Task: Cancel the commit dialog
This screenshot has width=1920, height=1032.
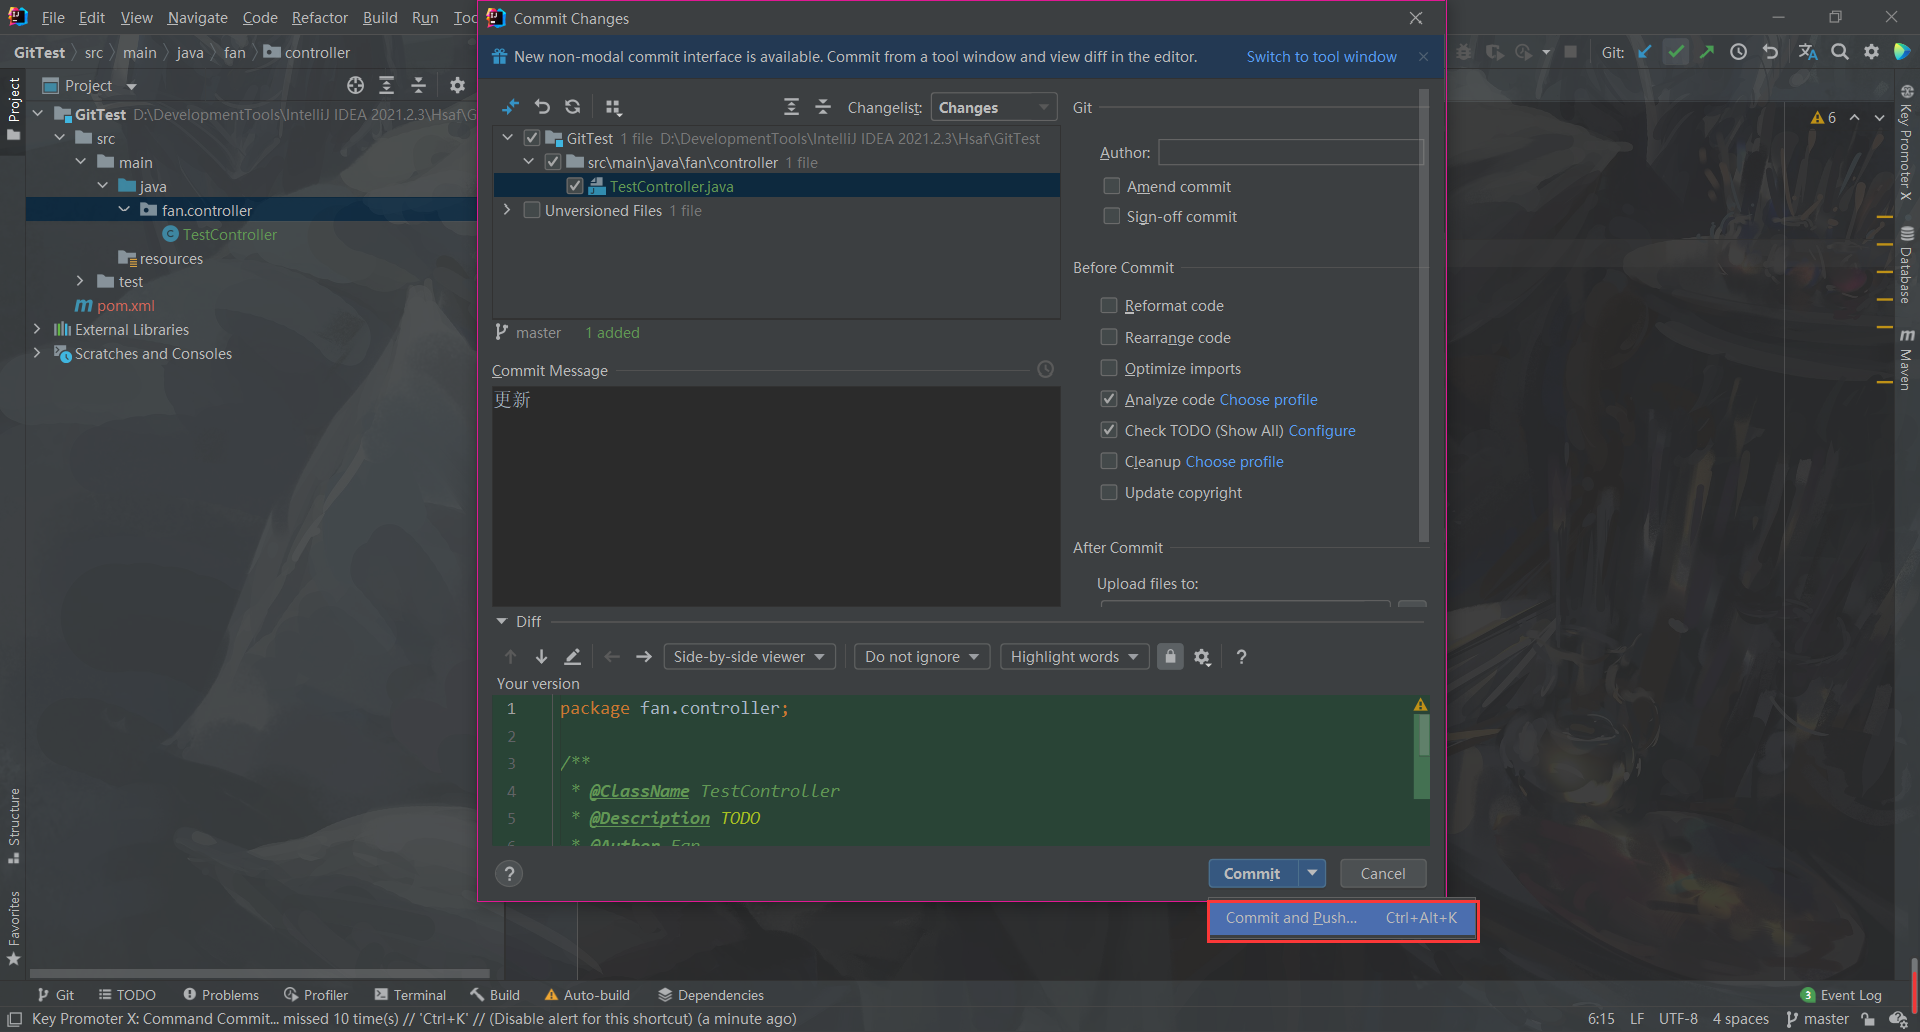Action: tap(1383, 873)
